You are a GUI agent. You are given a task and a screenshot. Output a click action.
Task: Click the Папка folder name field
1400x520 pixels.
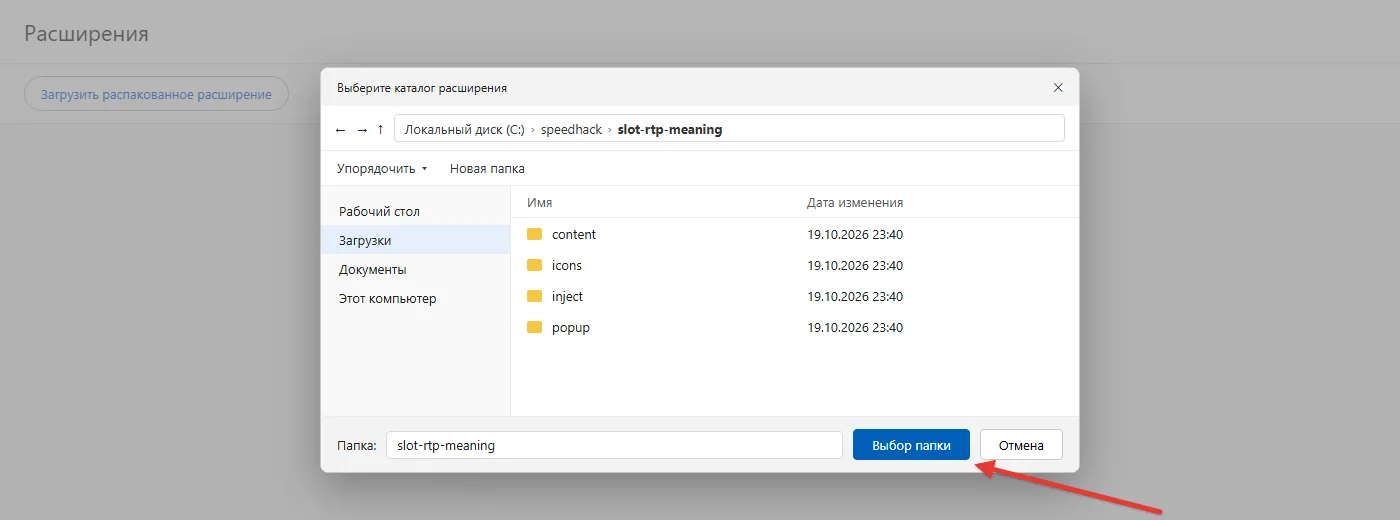coord(614,446)
